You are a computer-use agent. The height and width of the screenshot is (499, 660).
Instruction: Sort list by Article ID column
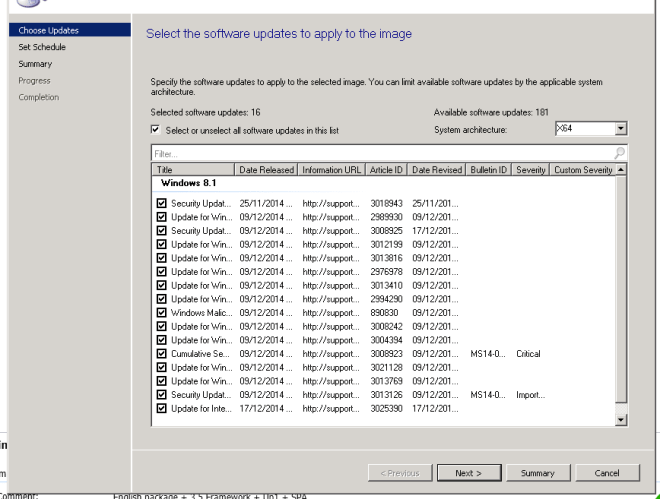[386, 170]
